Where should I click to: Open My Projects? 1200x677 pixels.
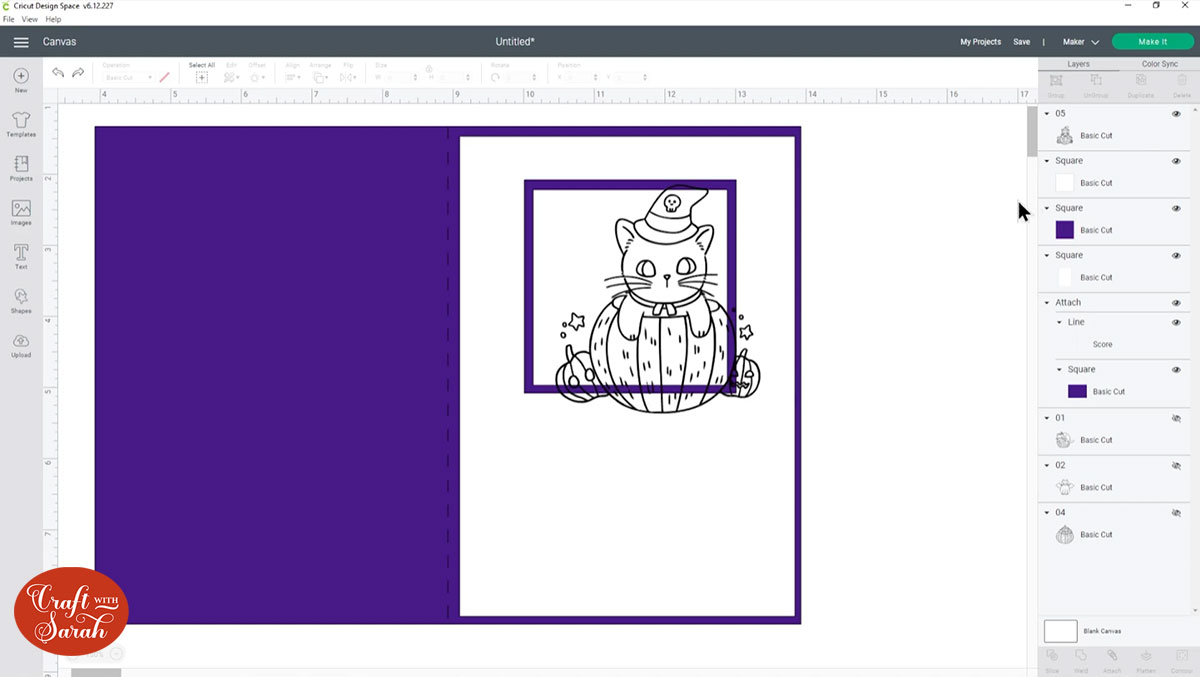(980, 42)
